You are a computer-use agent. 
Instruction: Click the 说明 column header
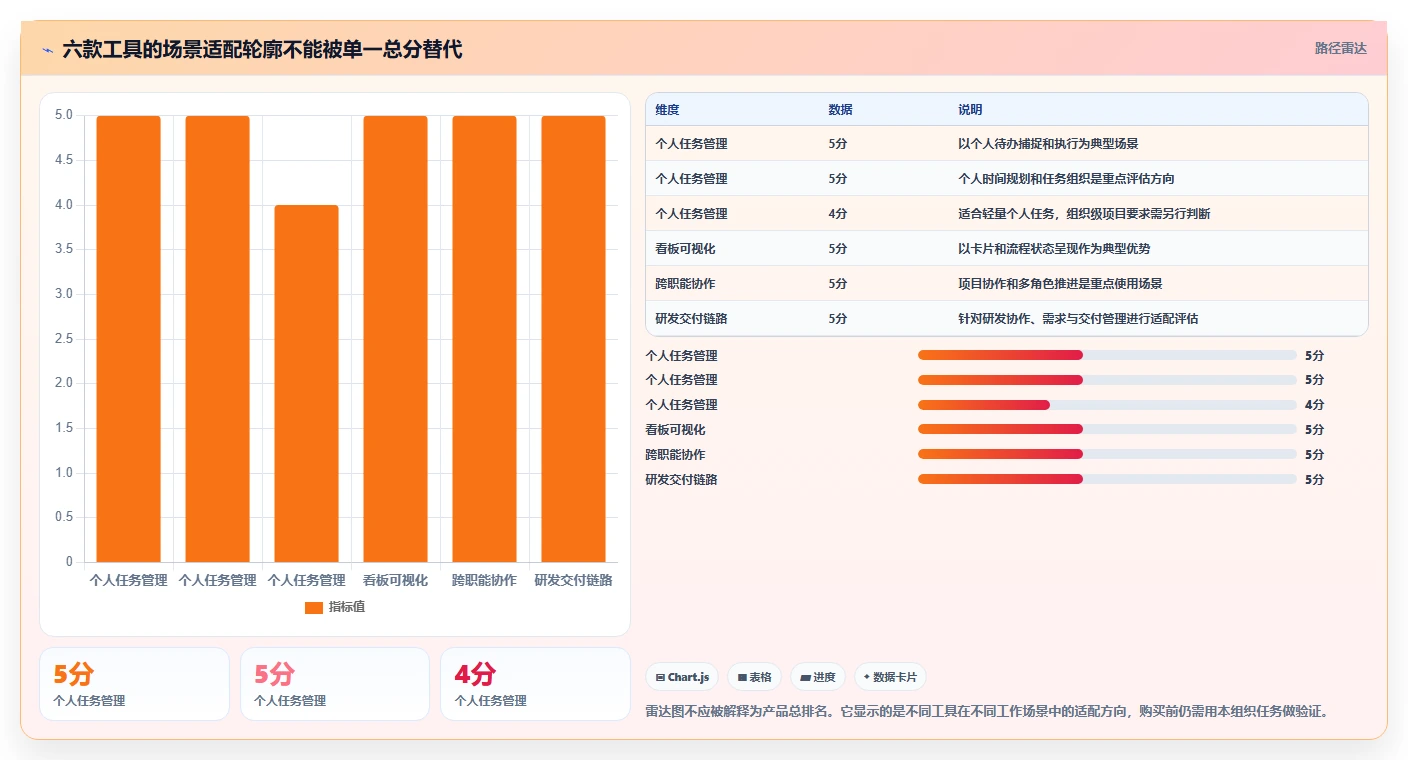(x=970, y=109)
